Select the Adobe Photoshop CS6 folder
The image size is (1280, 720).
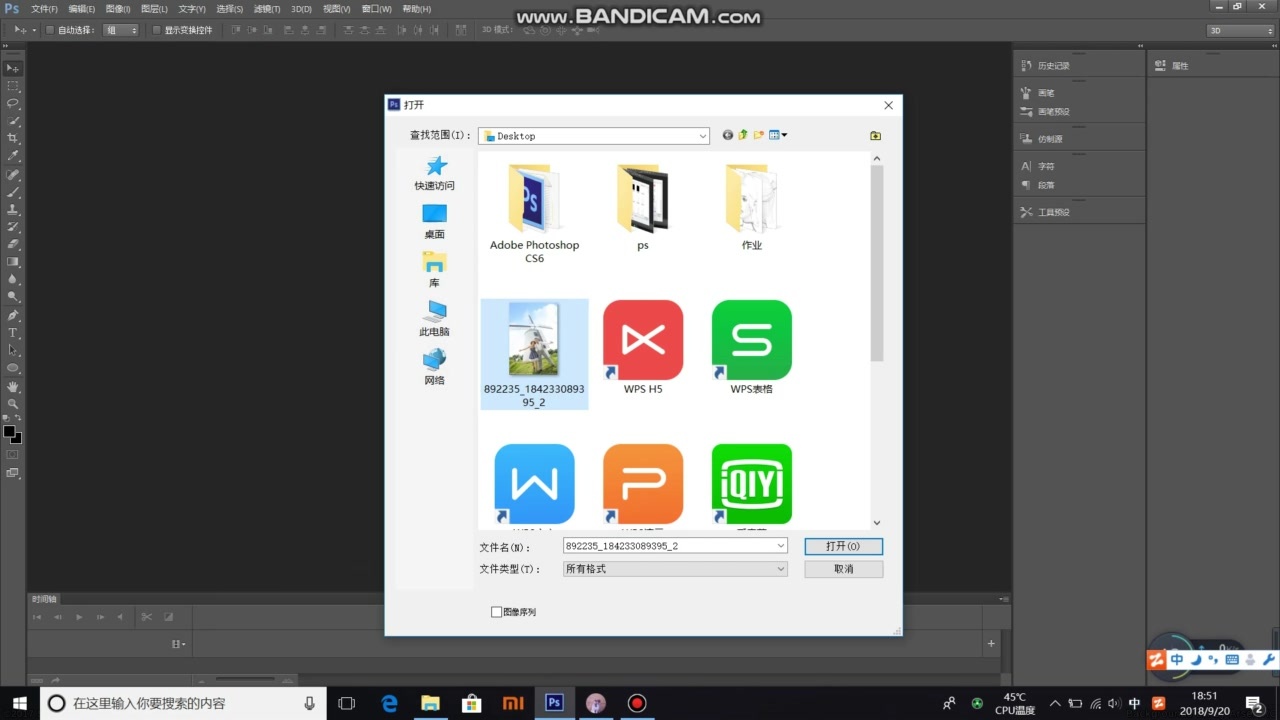534,214
